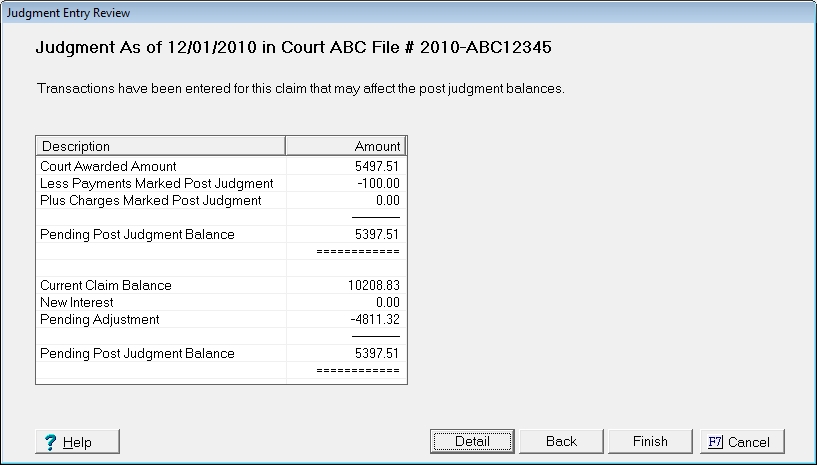Go Back to the previous step
Viewport: 817px width, 465px height.
tap(561, 441)
